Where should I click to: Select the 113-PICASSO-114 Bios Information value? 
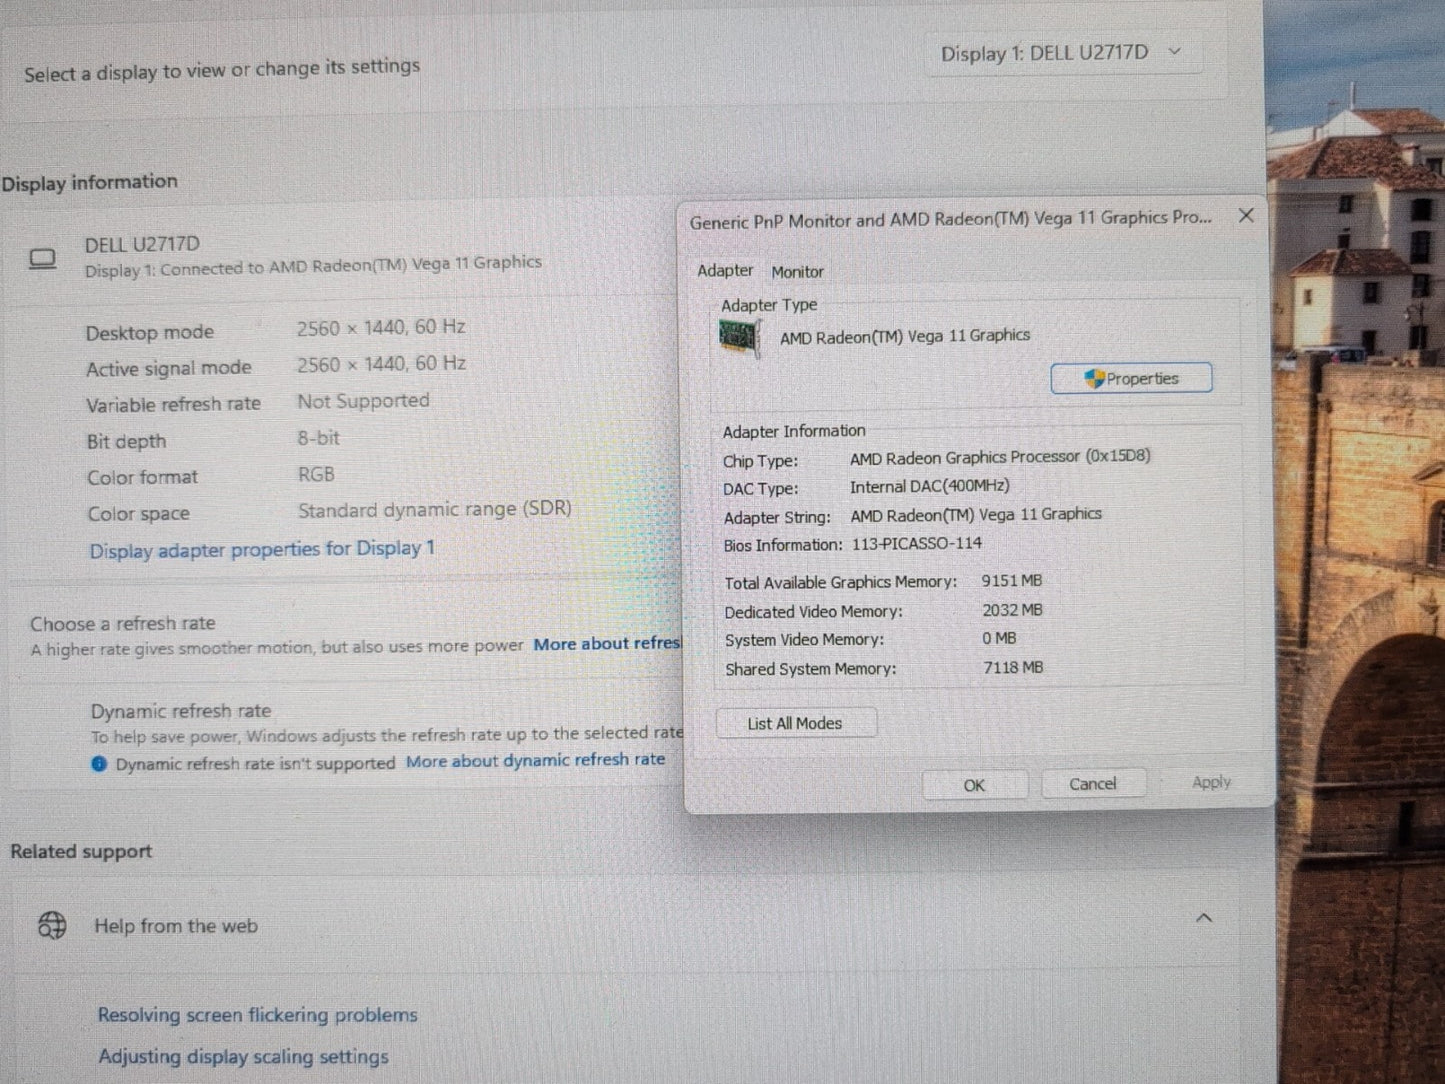[917, 544]
